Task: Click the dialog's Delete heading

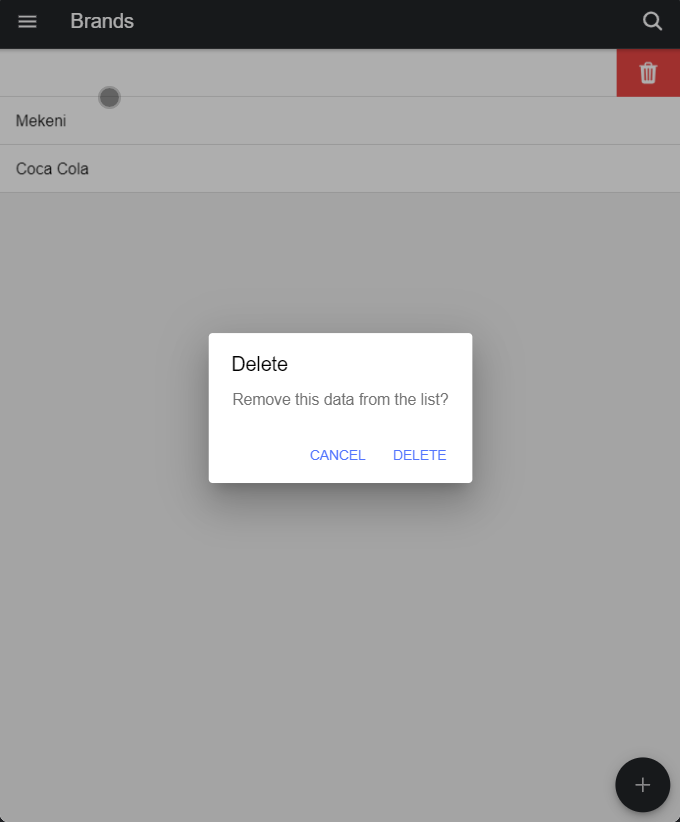Action: pos(260,364)
